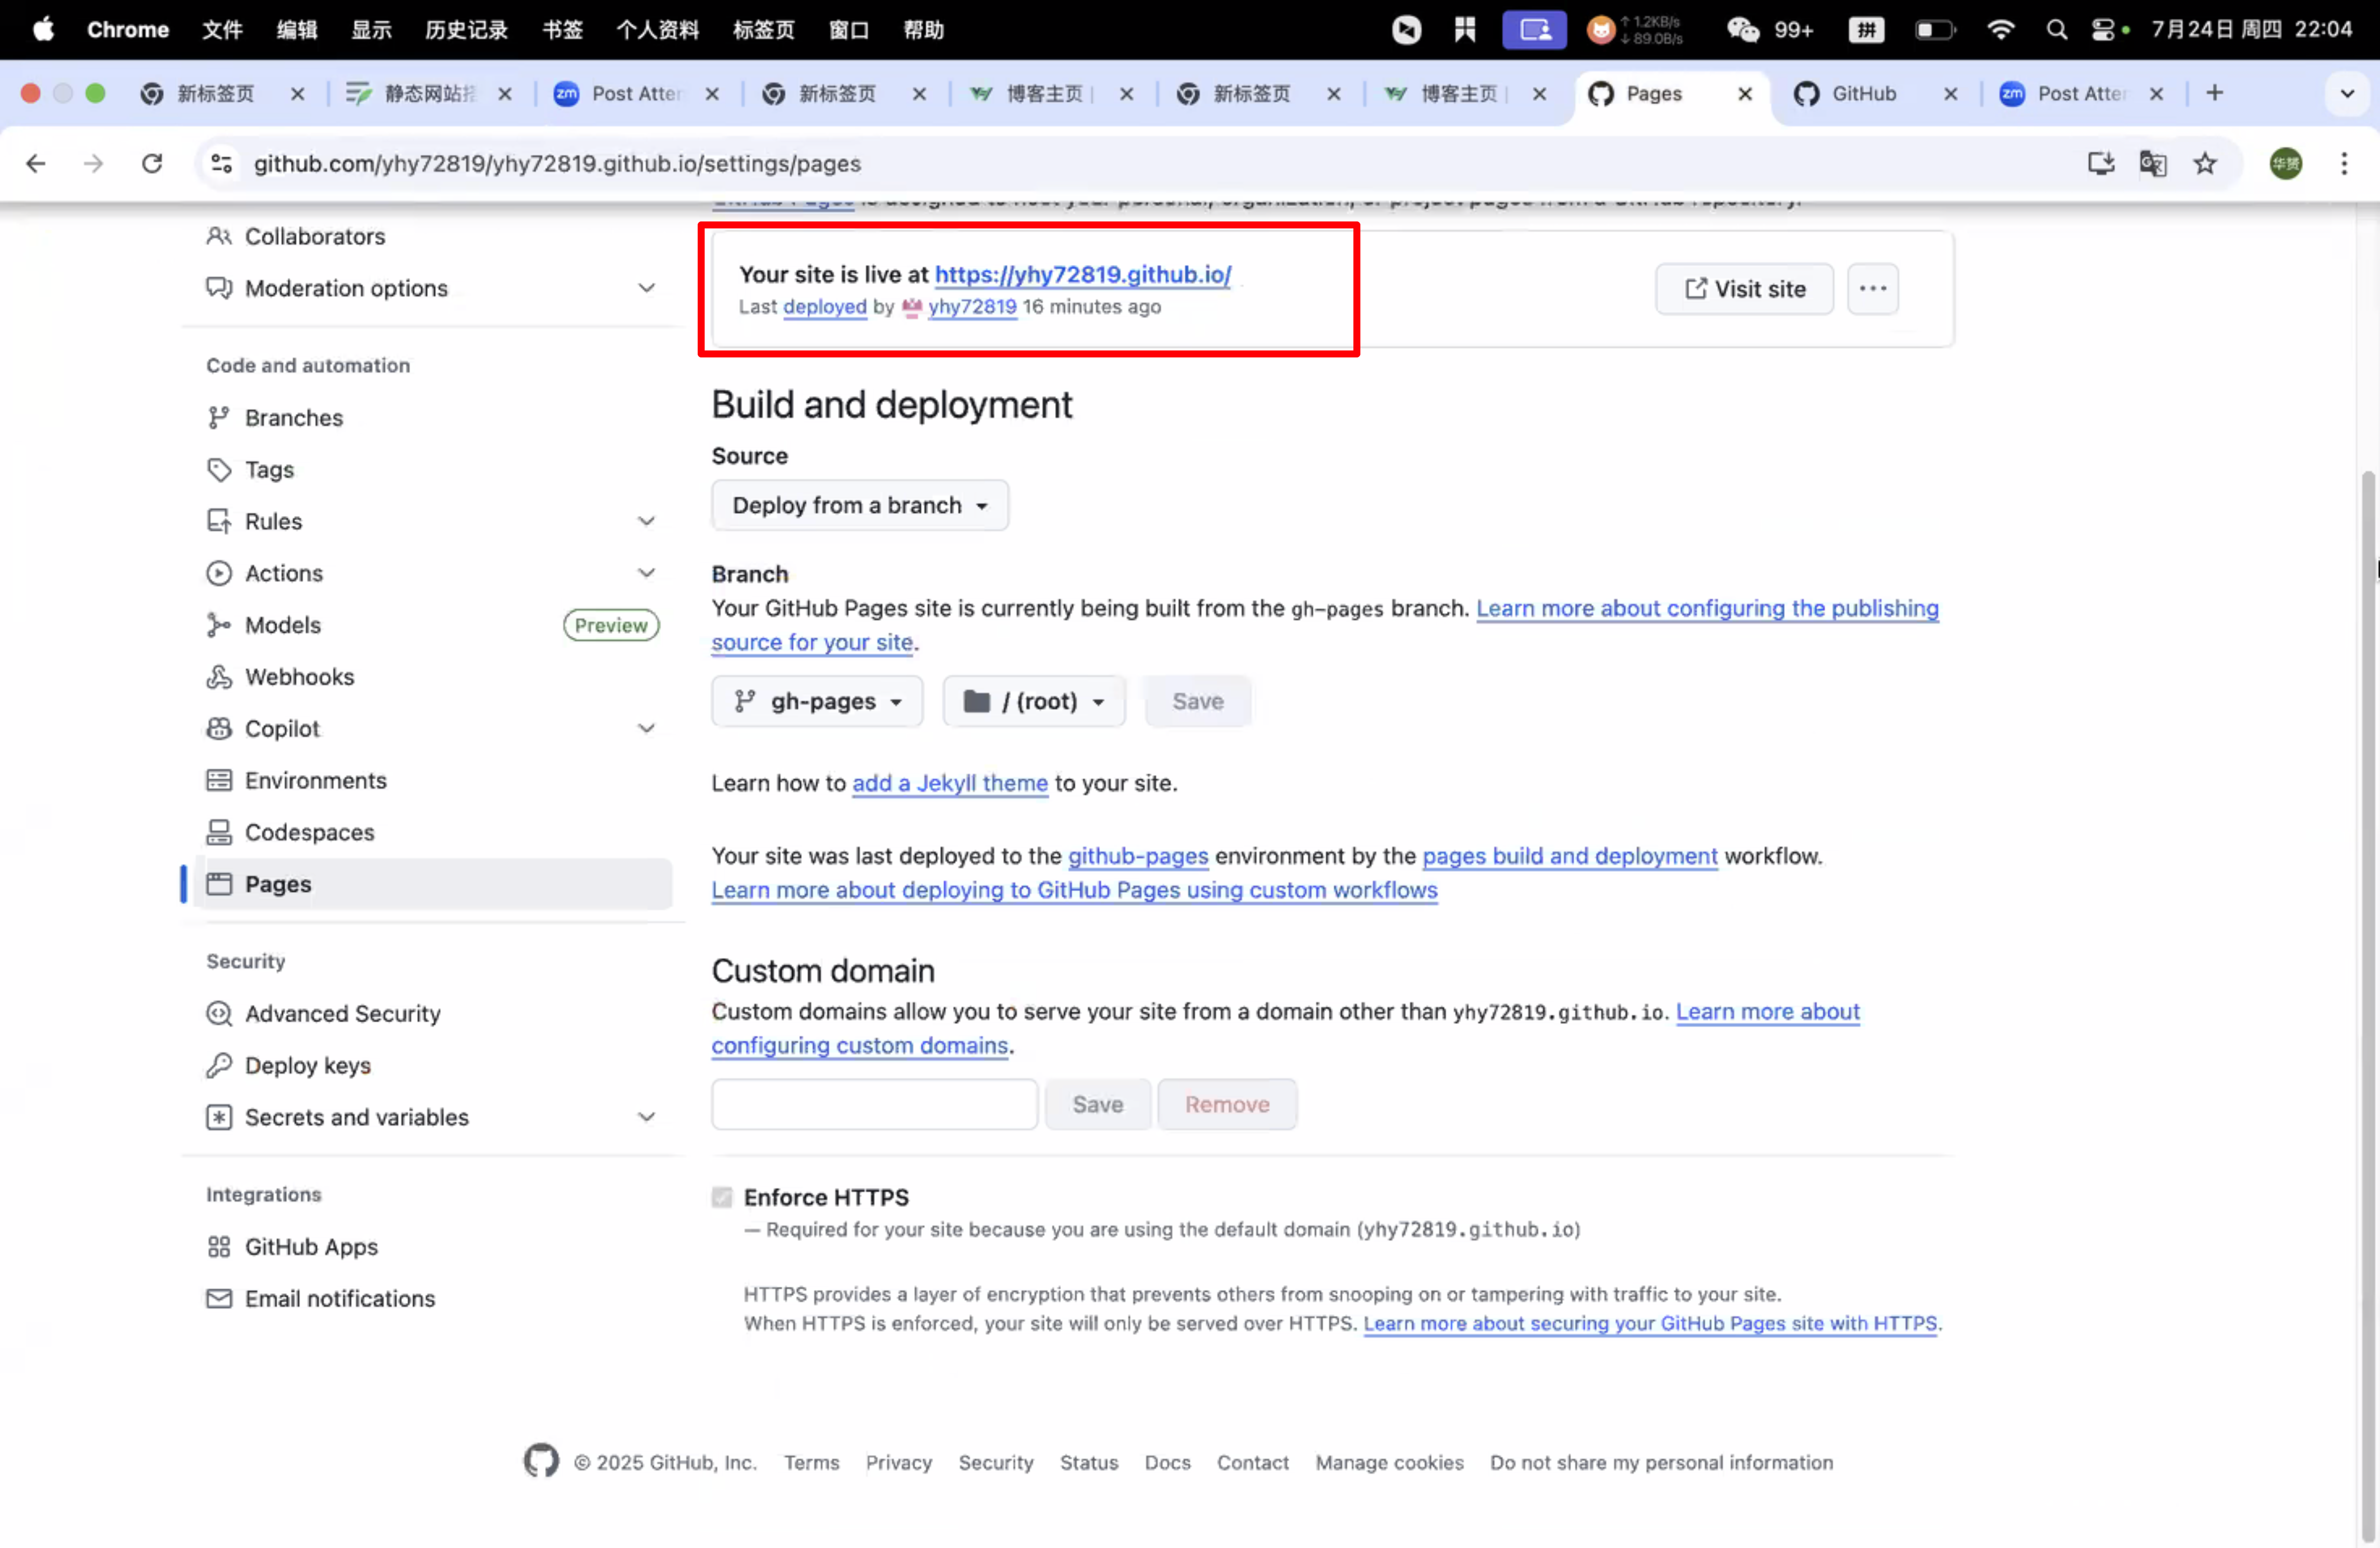Open the Wi-Fi status menu
The width and height of the screenshot is (2380, 1548).
[2001, 30]
